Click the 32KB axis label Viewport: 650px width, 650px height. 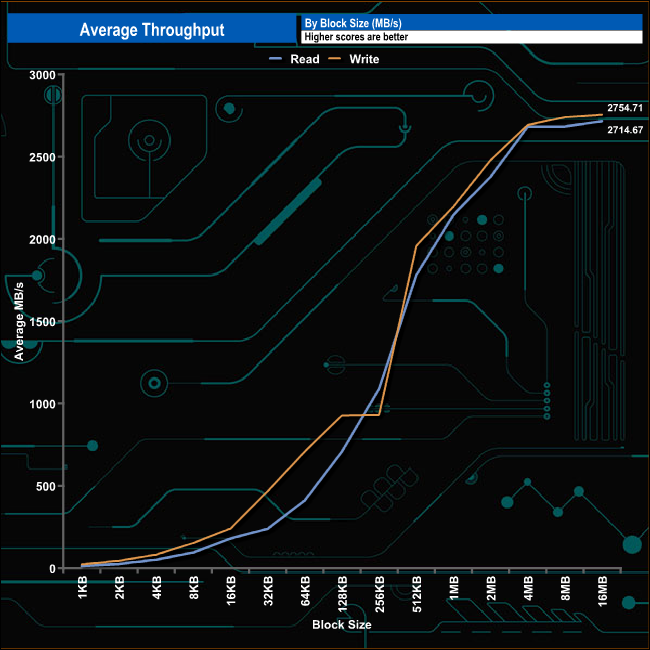click(268, 590)
